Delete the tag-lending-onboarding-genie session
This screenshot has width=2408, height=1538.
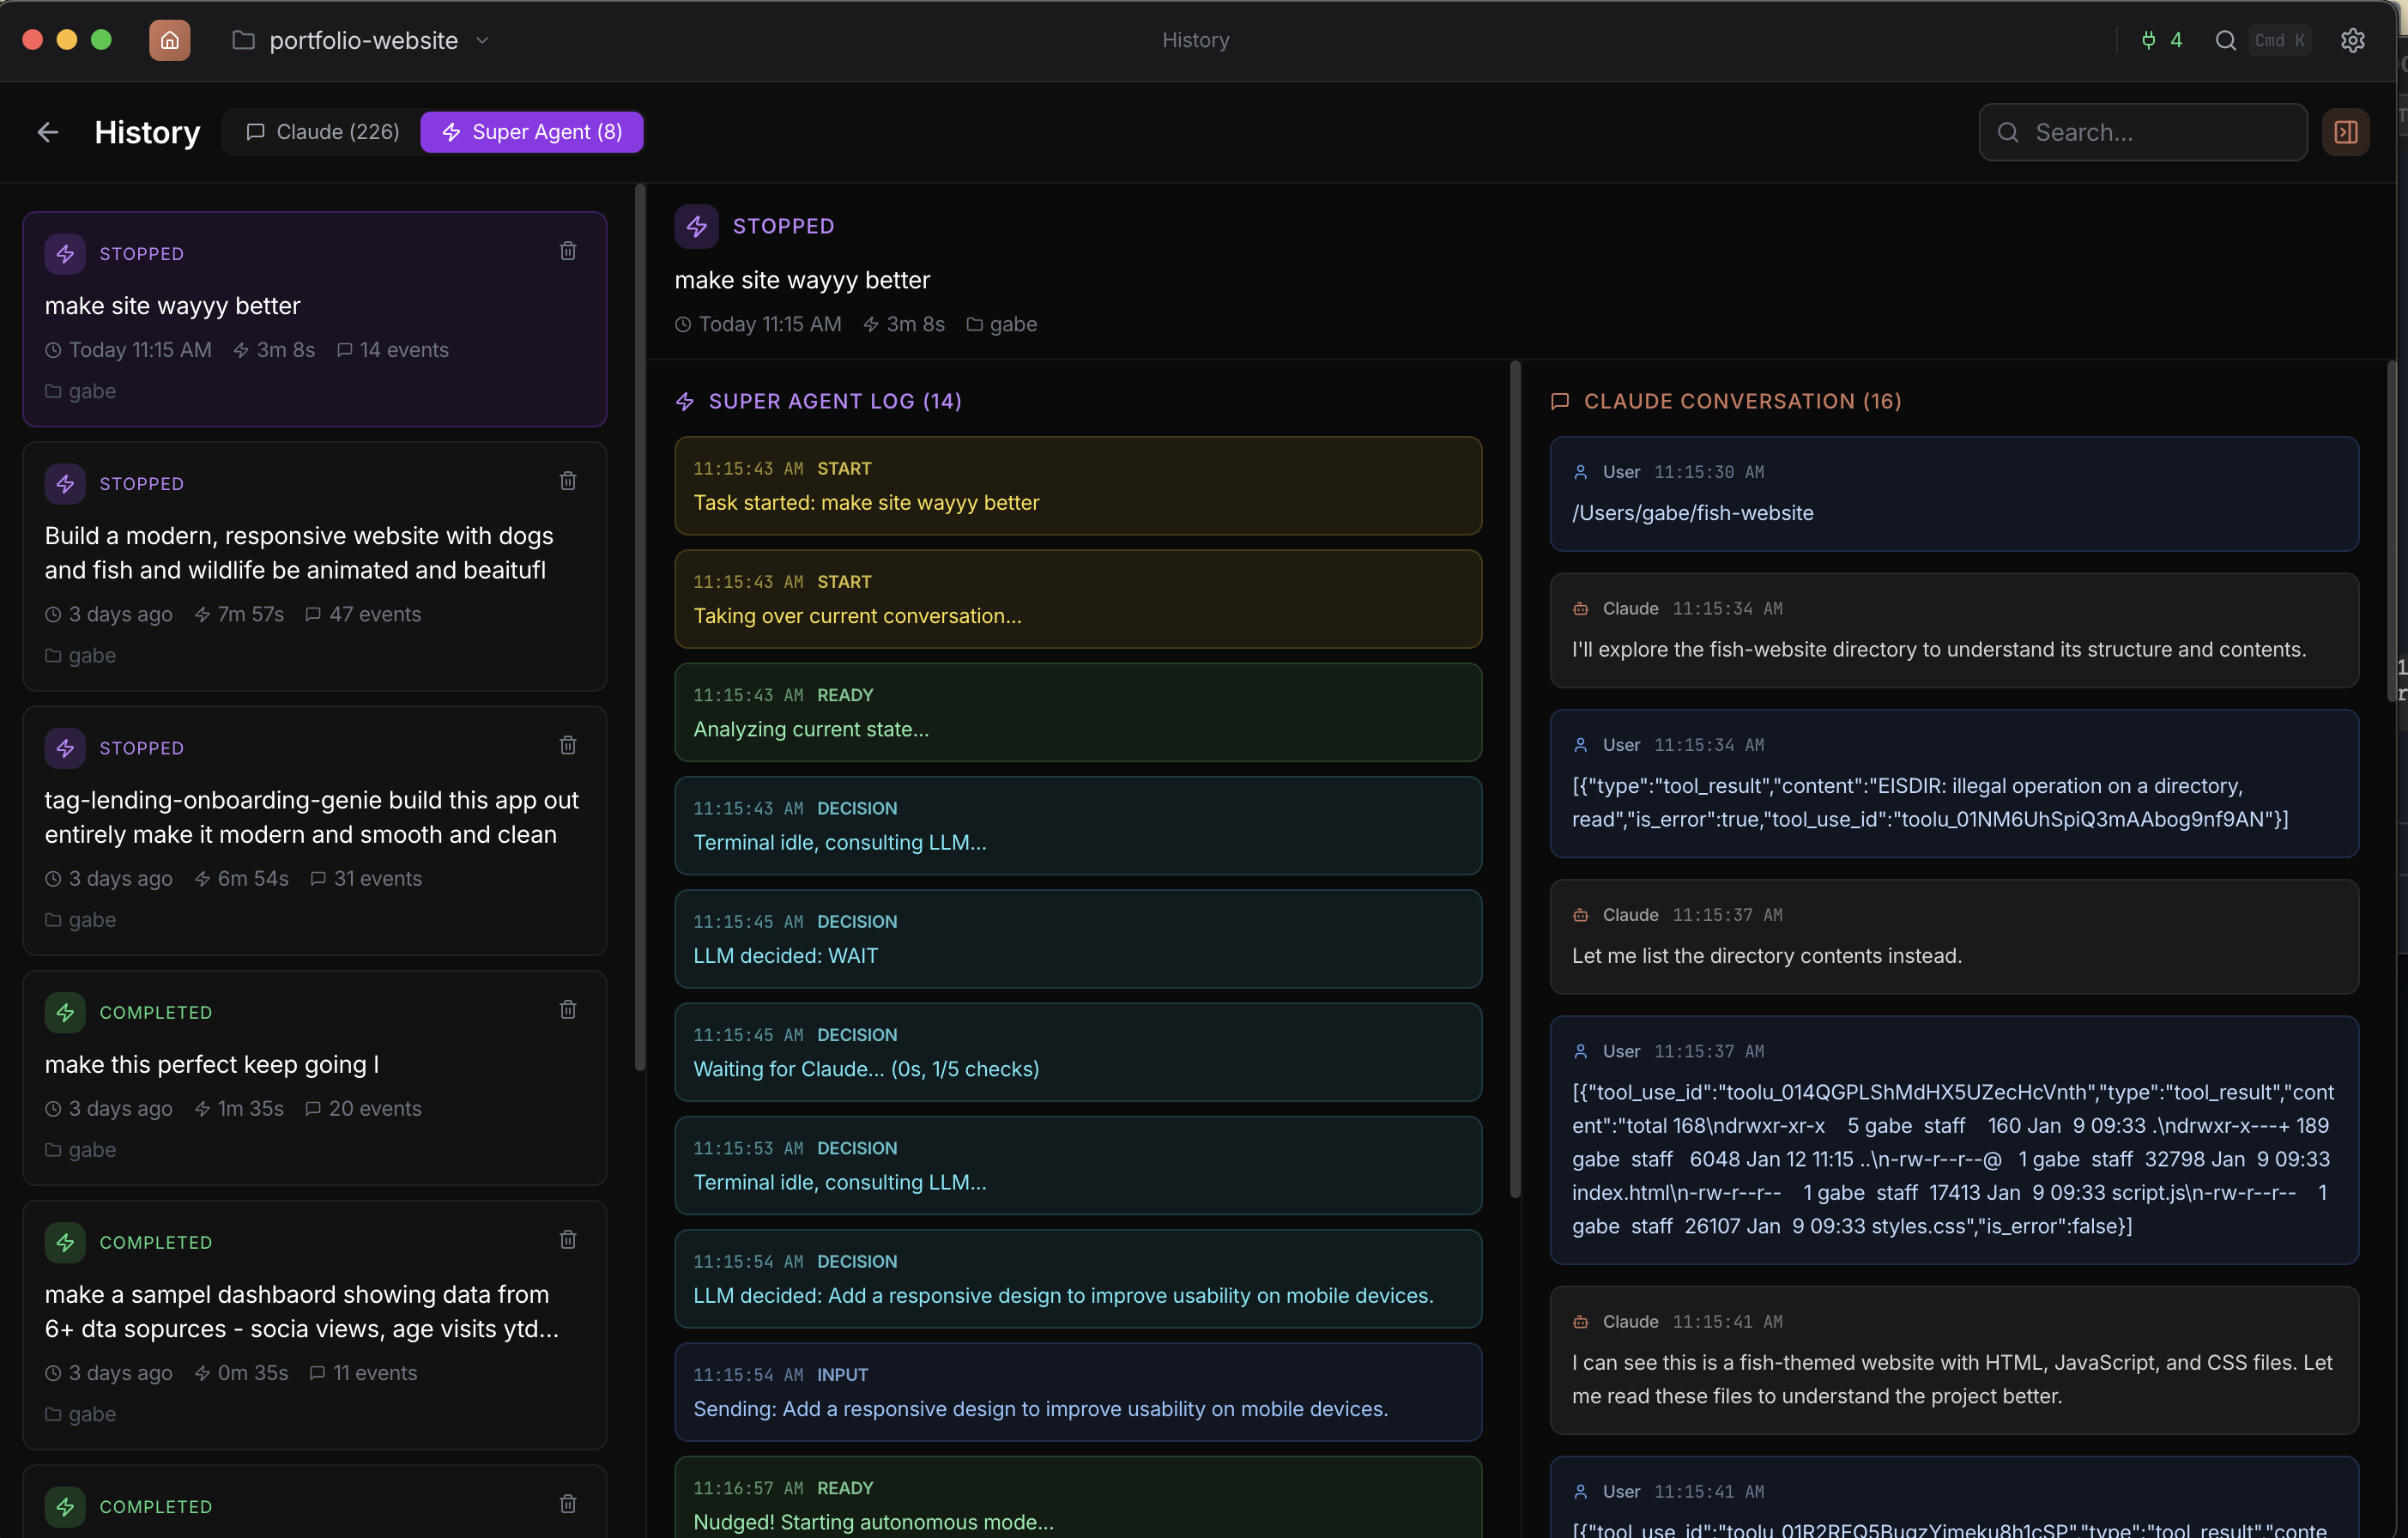pyautogui.click(x=568, y=745)
